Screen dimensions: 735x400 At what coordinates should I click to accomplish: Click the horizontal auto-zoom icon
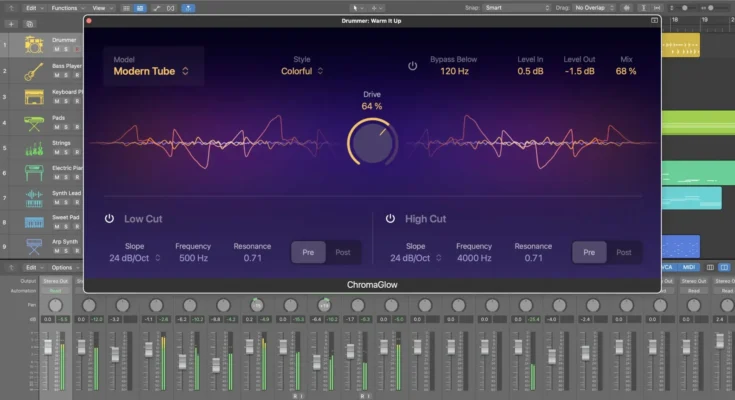click(657, 8)
